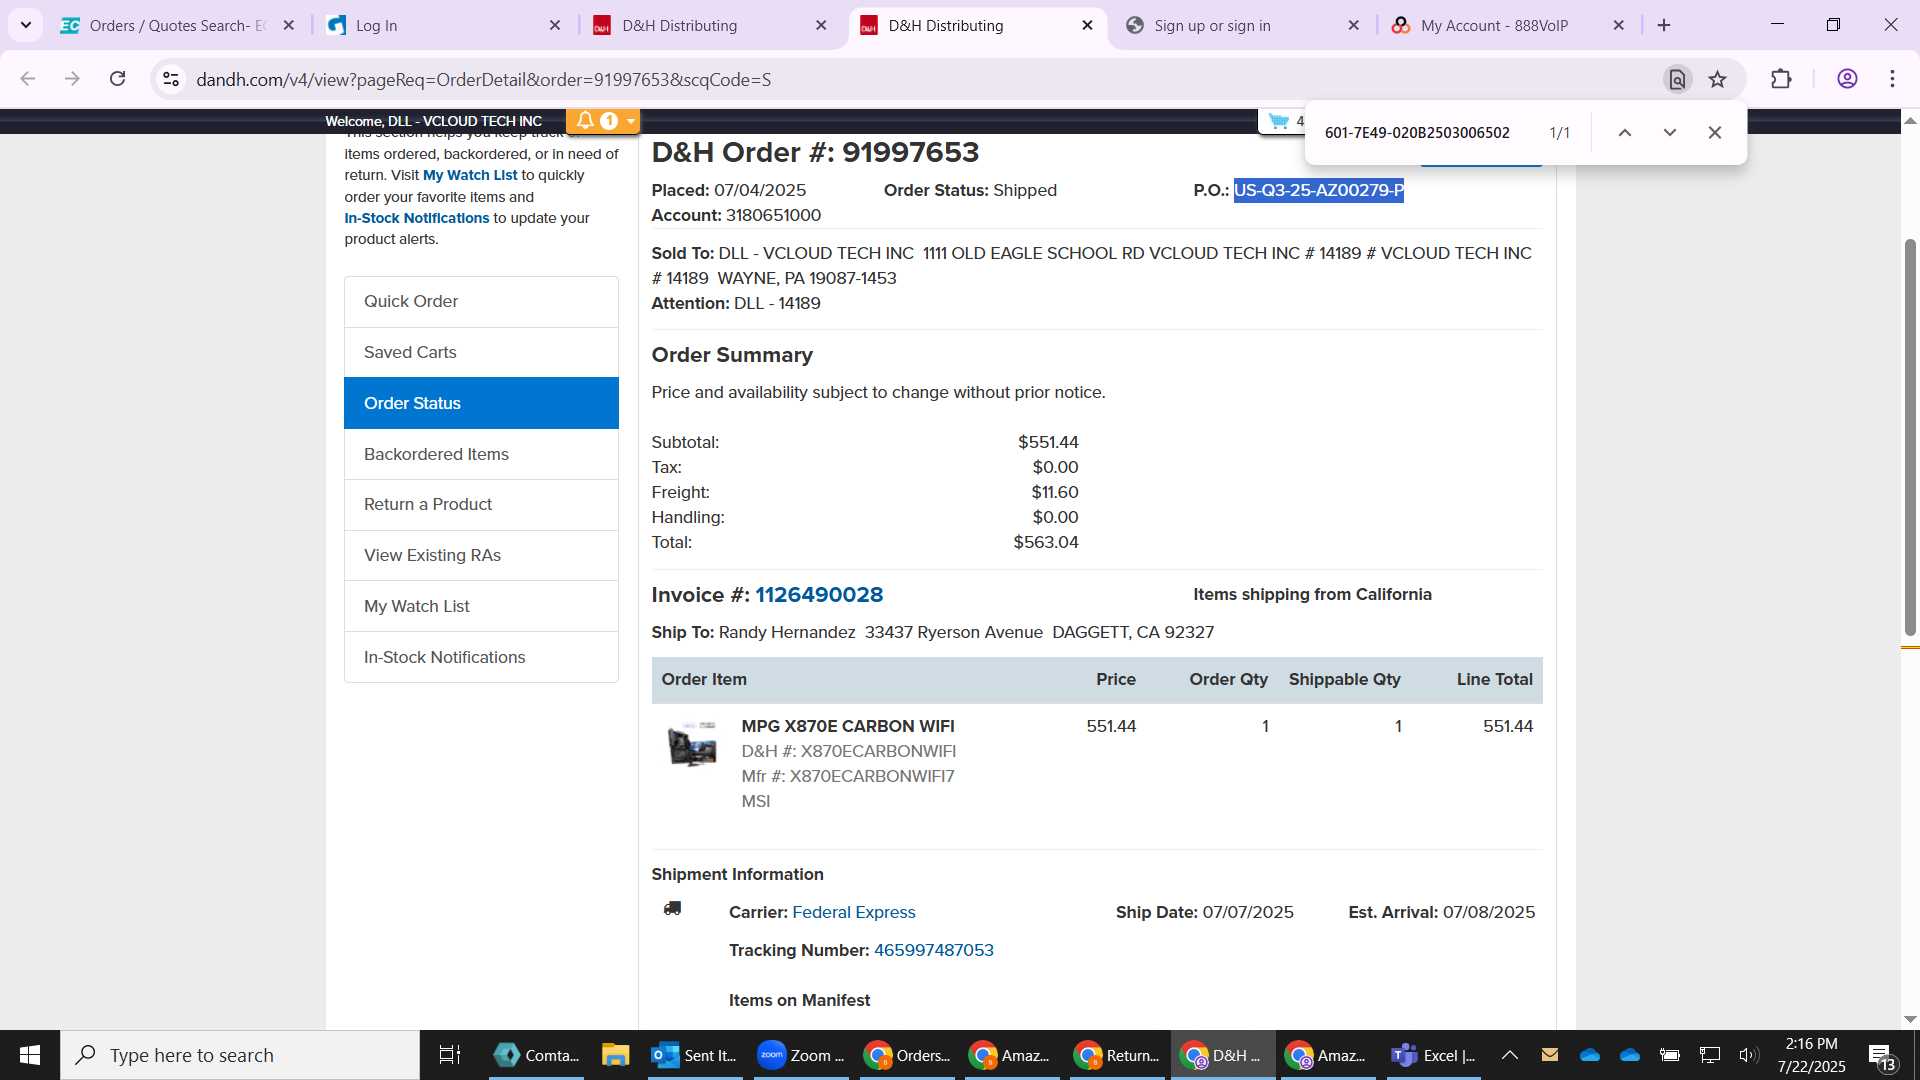Jump to previous find result

pos(1625,132)
